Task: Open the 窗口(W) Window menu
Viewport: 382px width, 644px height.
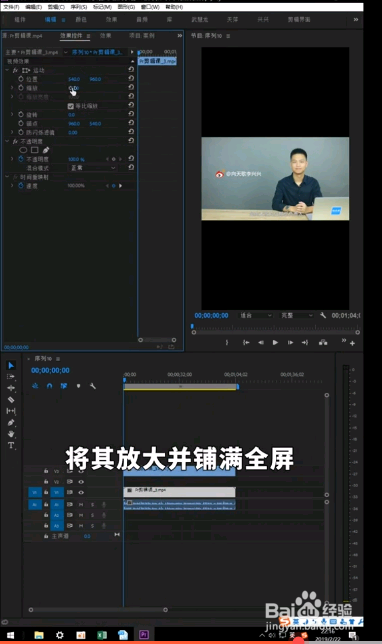Action: pos(150,7)
